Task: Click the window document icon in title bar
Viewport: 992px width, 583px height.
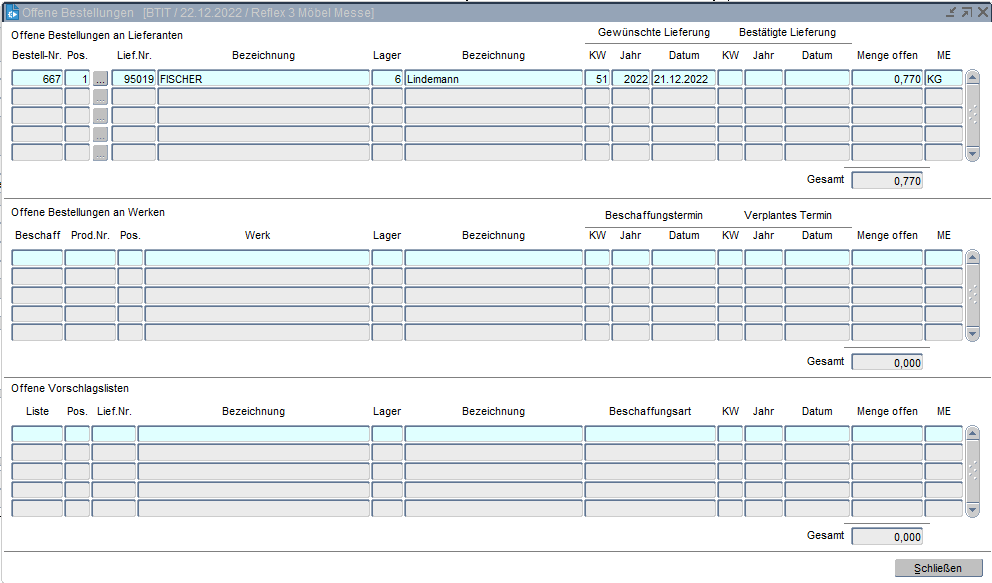Action: pyautogui.click(x=13, y=12)
